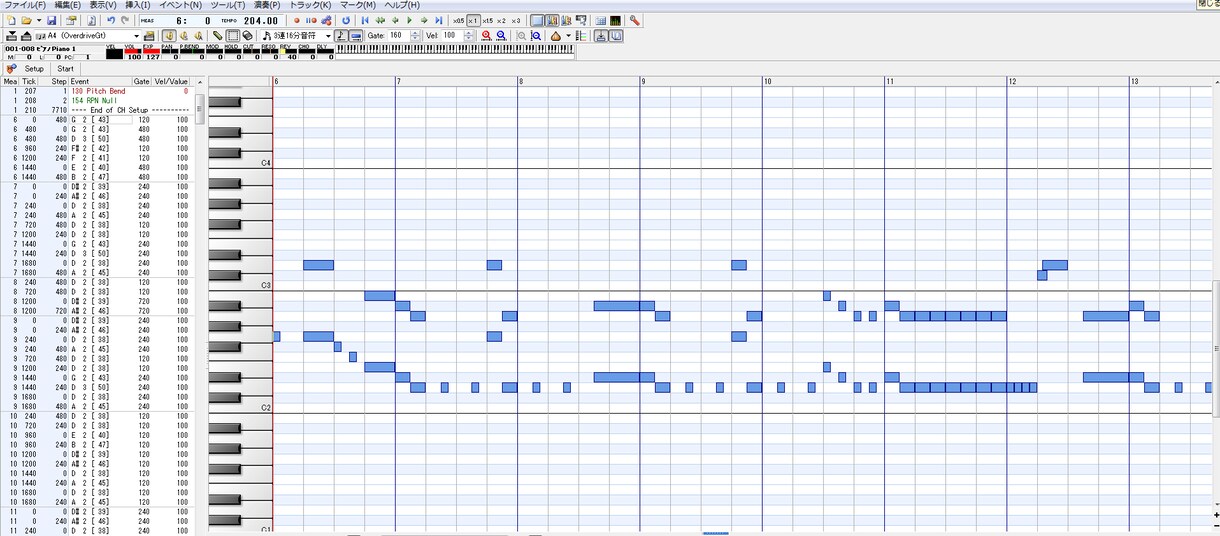The height and width of the screenshot is (536, 1220).
Task: Create a new file with the toolbar icon
Action: pos(10,20)
